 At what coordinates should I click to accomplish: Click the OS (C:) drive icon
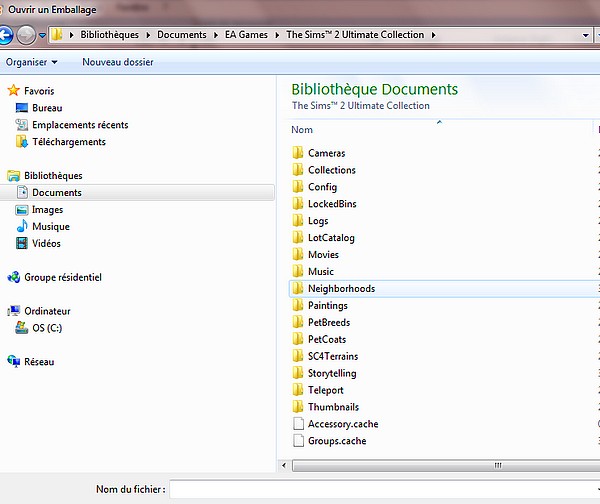(21, 328)
